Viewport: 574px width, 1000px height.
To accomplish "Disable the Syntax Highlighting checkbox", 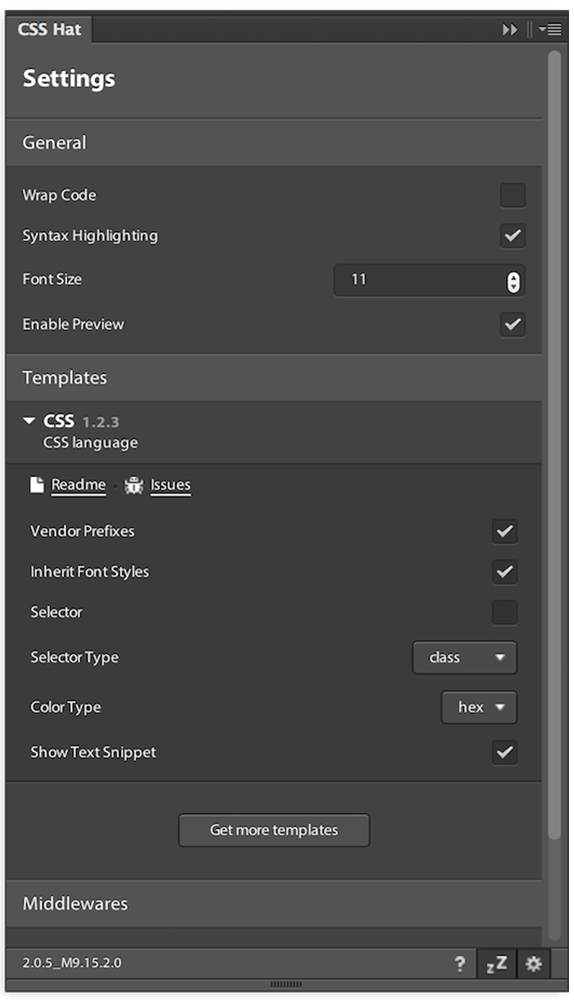I will pos(513,235).
